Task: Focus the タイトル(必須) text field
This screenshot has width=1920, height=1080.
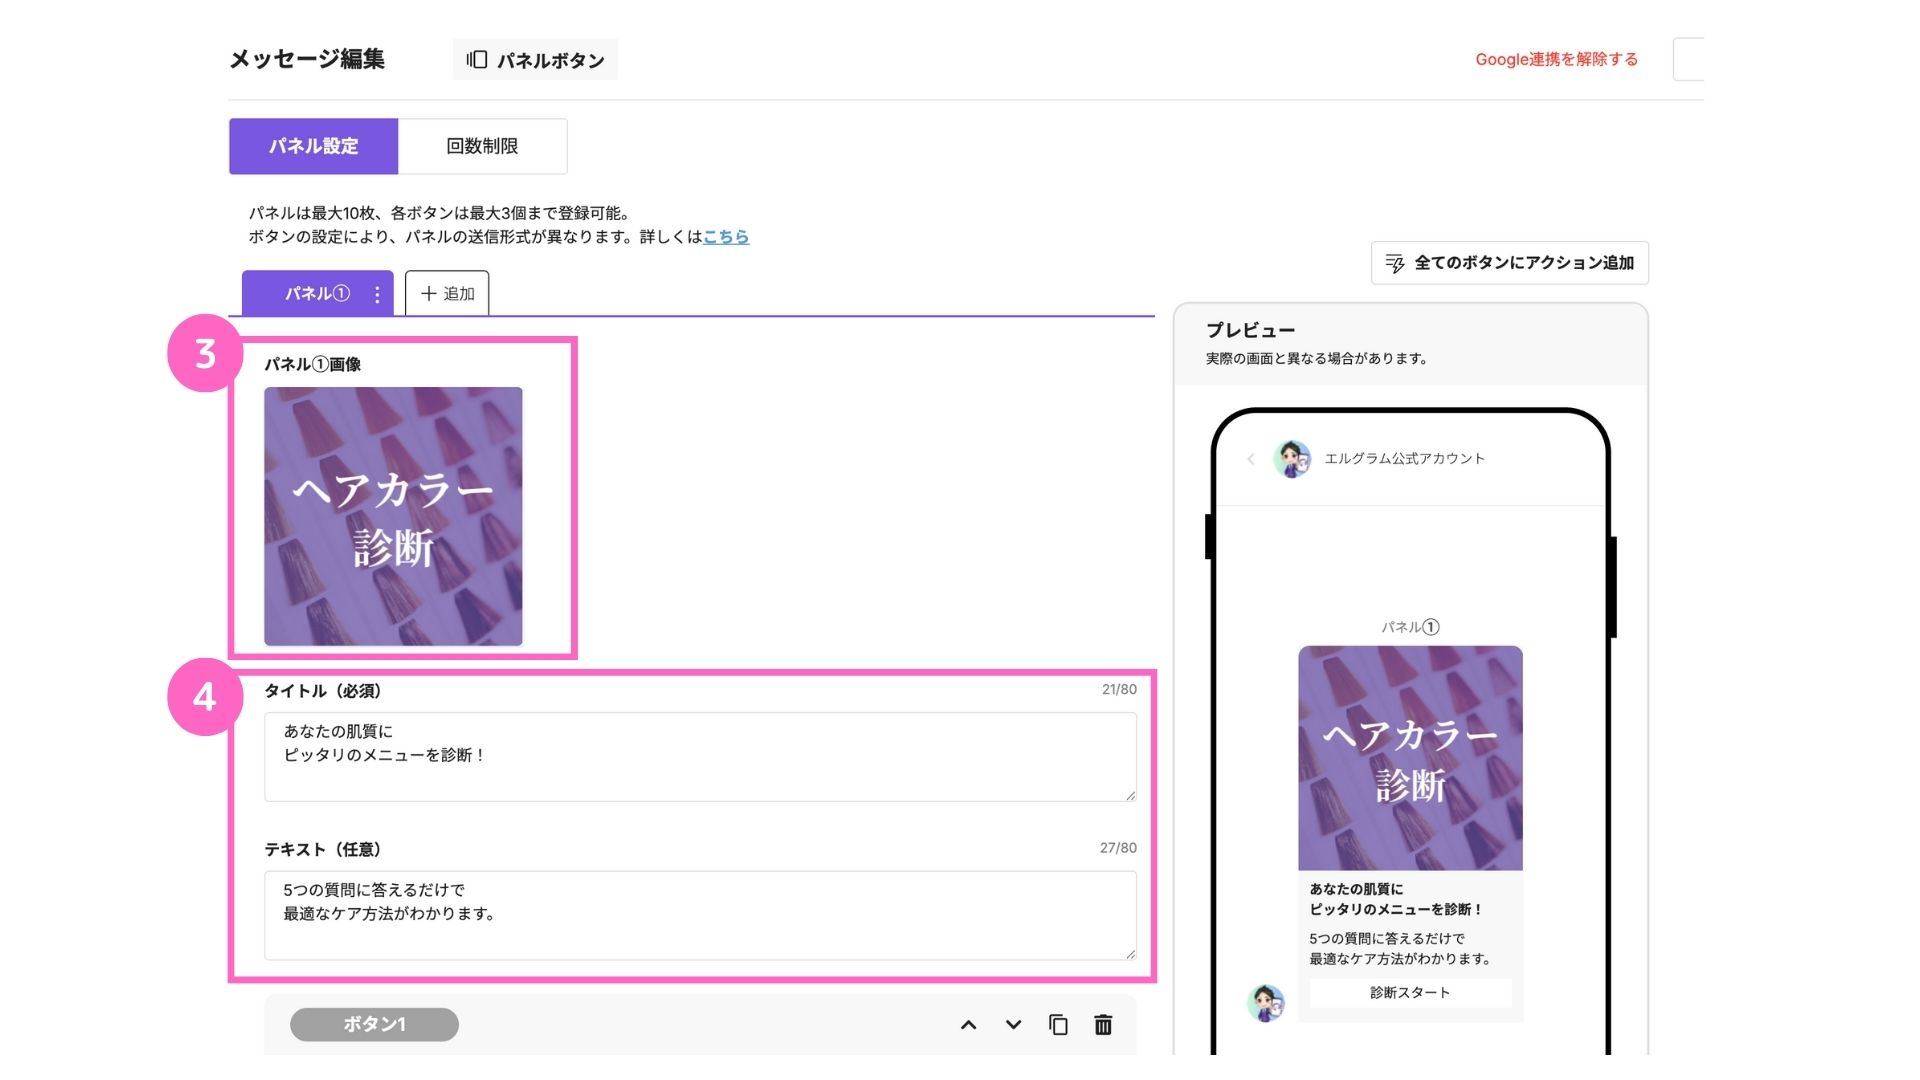Action: click(700, 757)
